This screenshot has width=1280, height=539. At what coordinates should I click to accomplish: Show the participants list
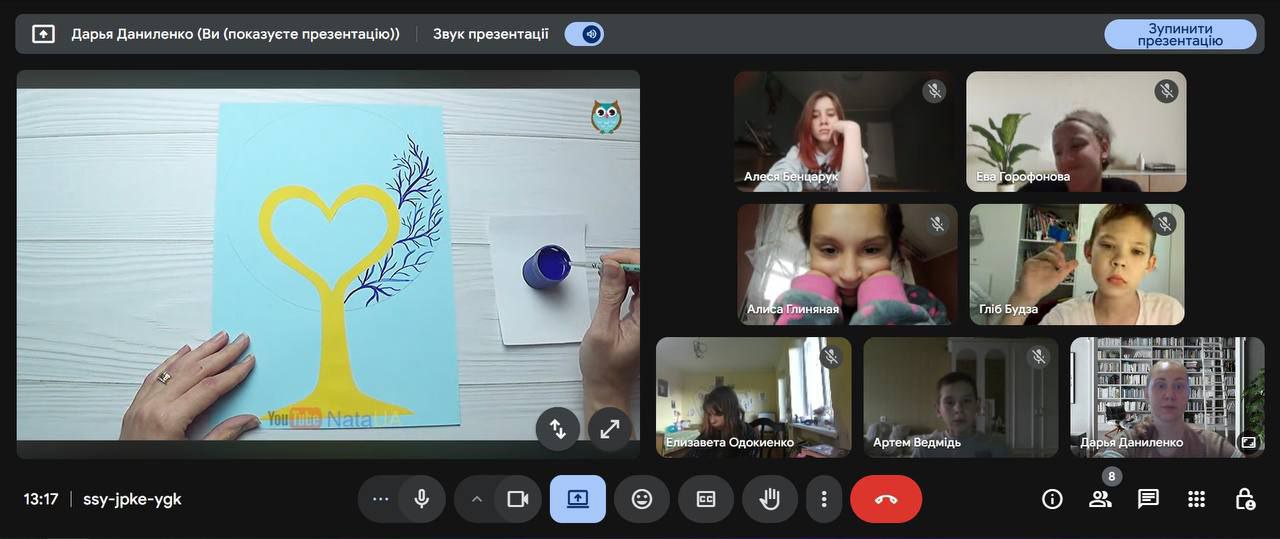coord(1100,499)
